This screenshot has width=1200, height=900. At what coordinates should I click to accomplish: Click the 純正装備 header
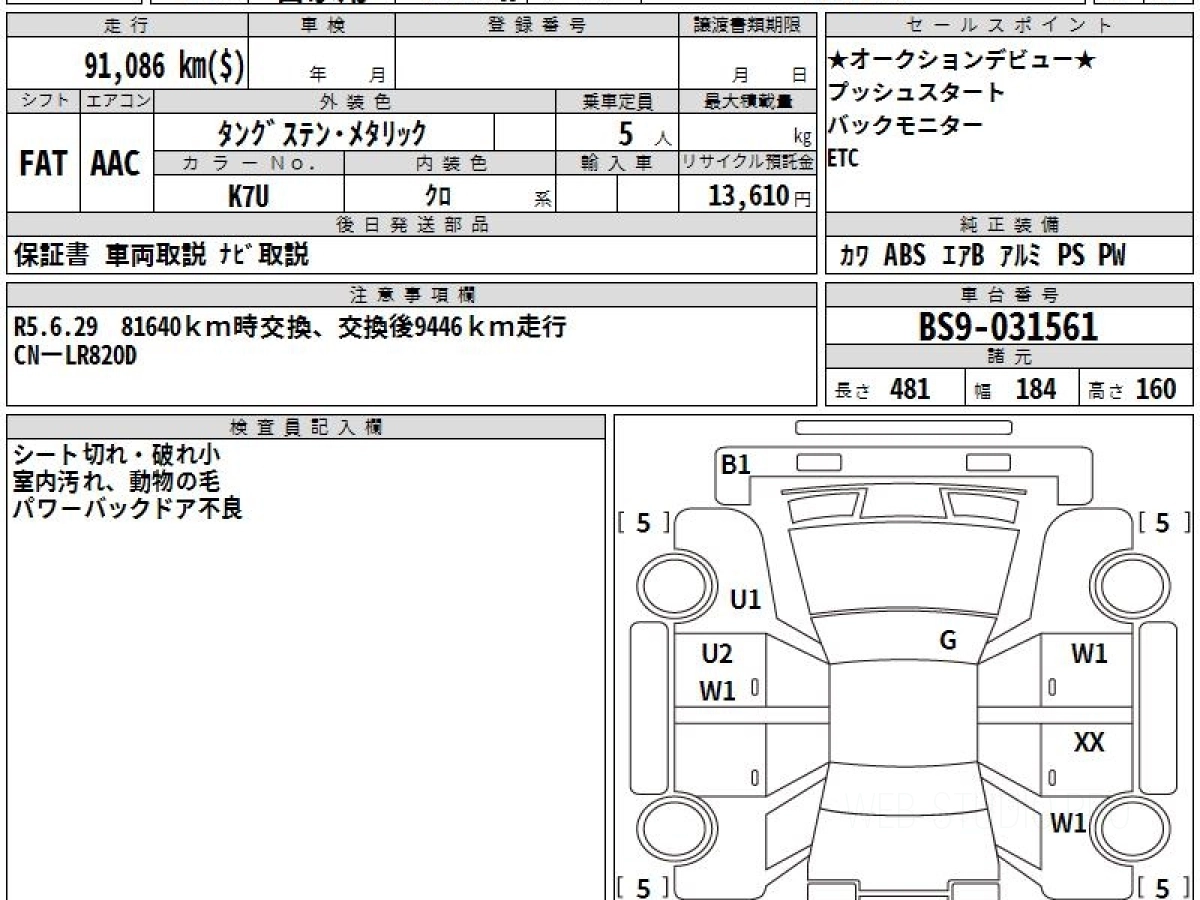(x=1009, y=225)
